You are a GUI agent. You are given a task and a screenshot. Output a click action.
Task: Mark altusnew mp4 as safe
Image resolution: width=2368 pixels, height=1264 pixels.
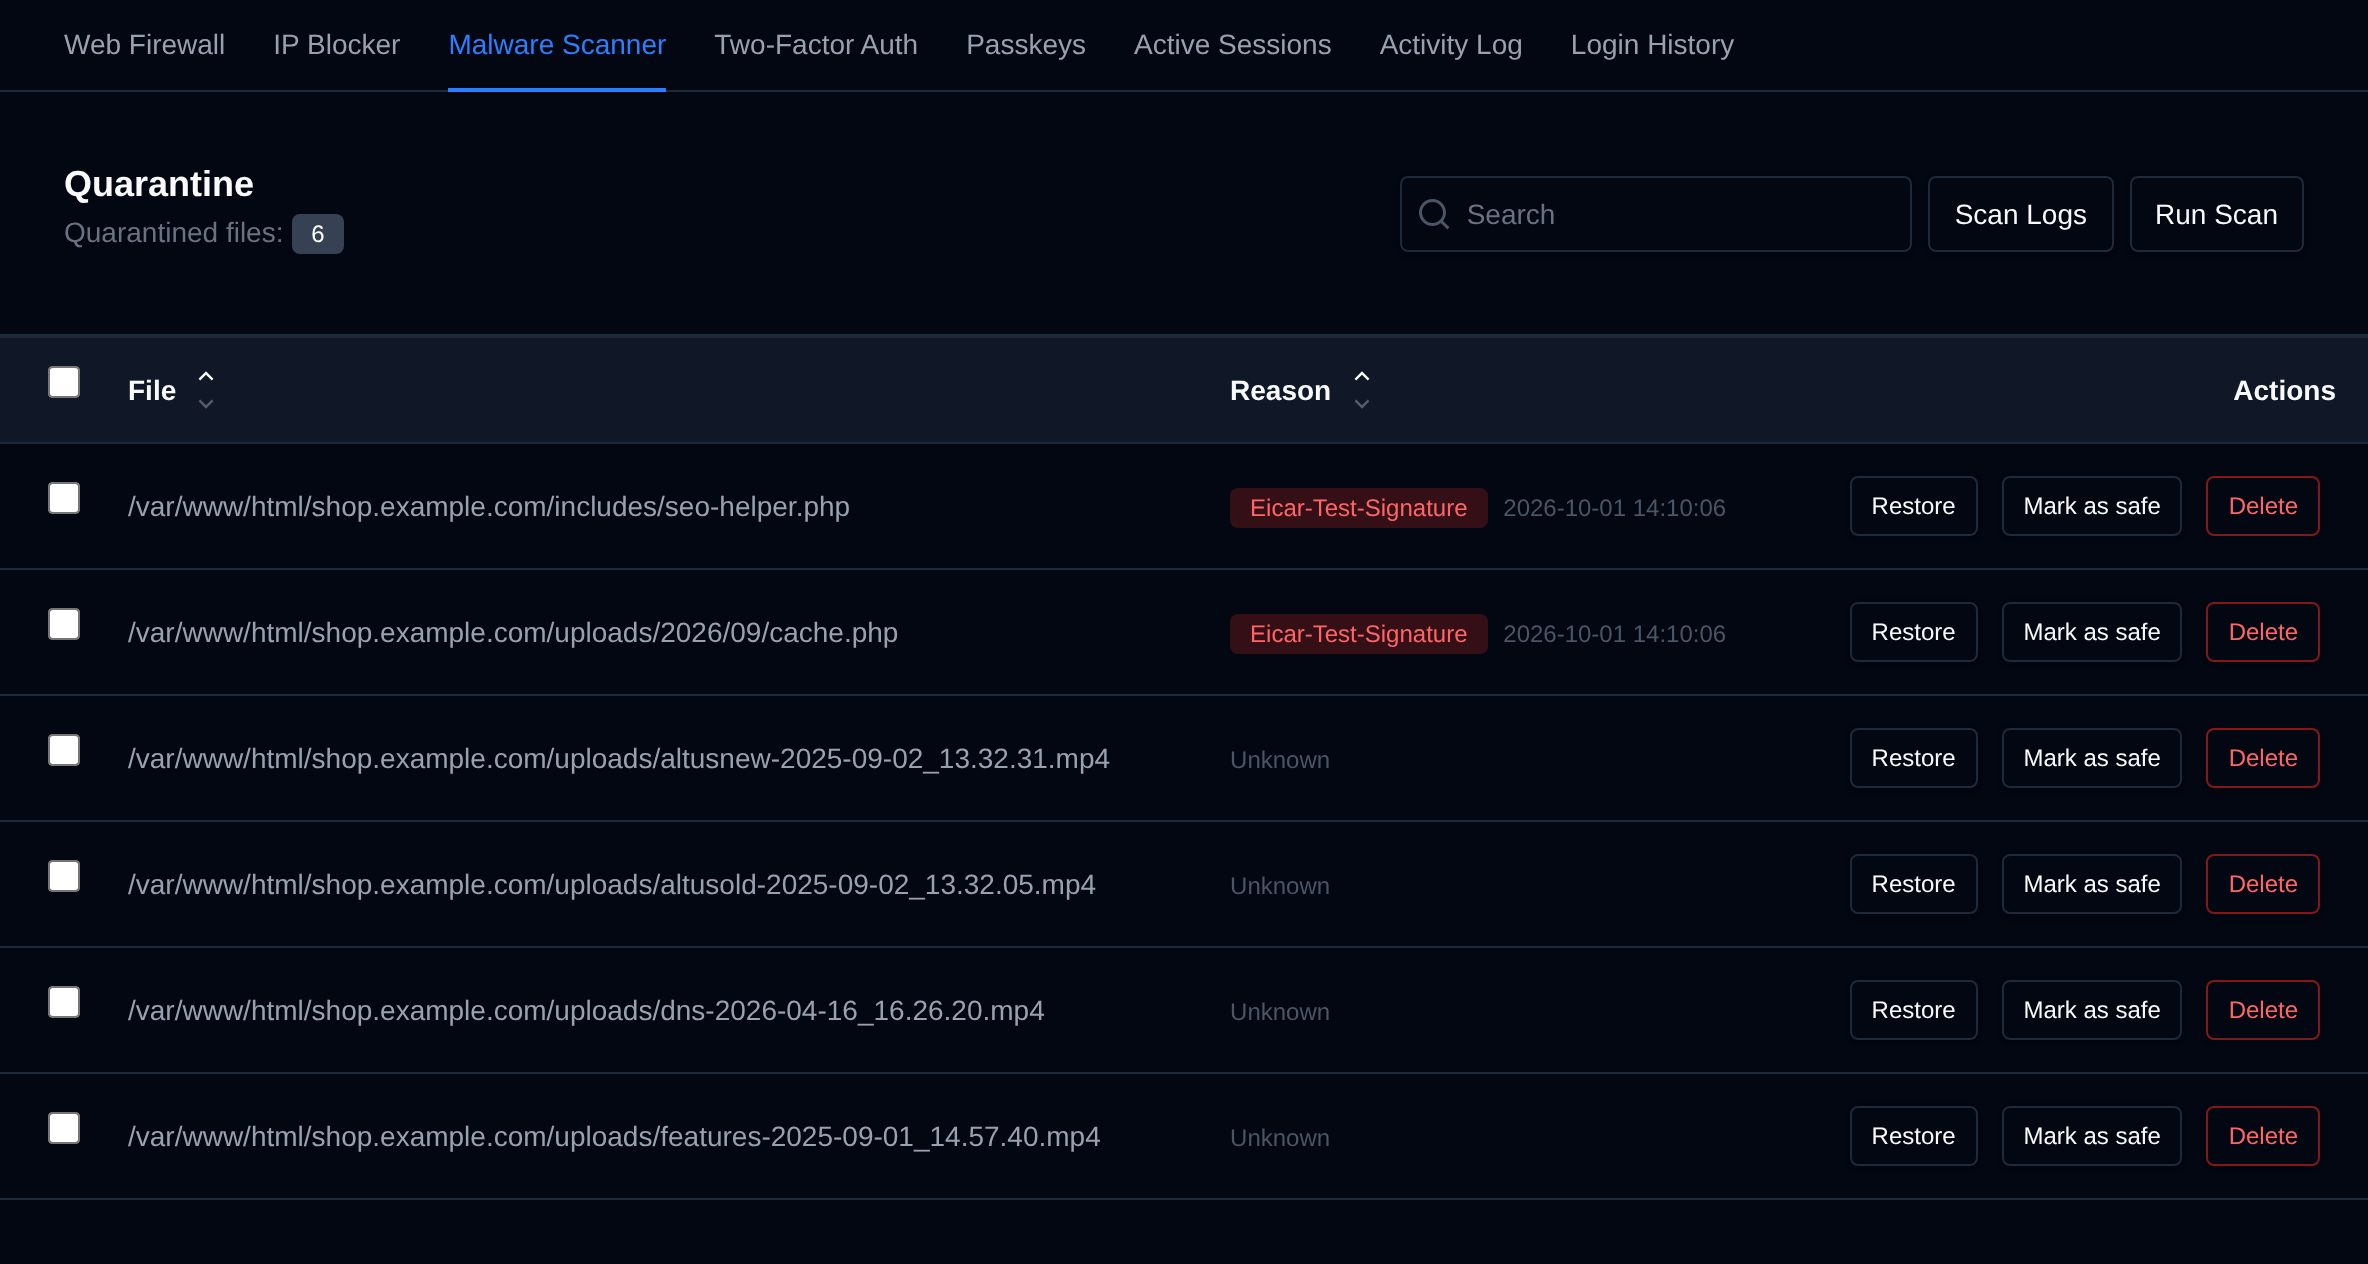[2091, 758]
